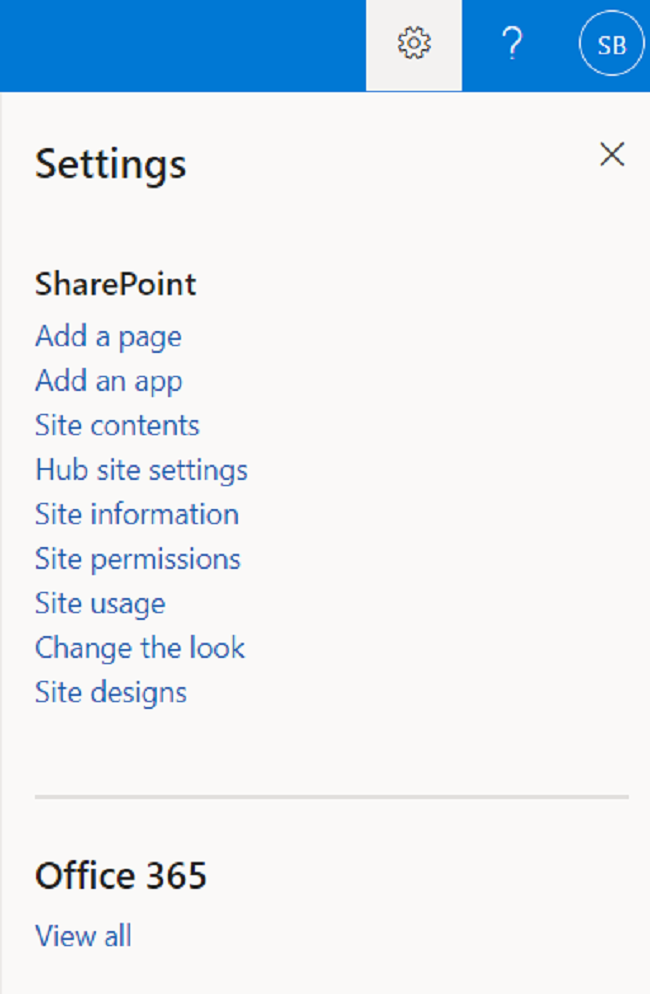Click Add an app
The image size is (650, 994).
point(108,381)
